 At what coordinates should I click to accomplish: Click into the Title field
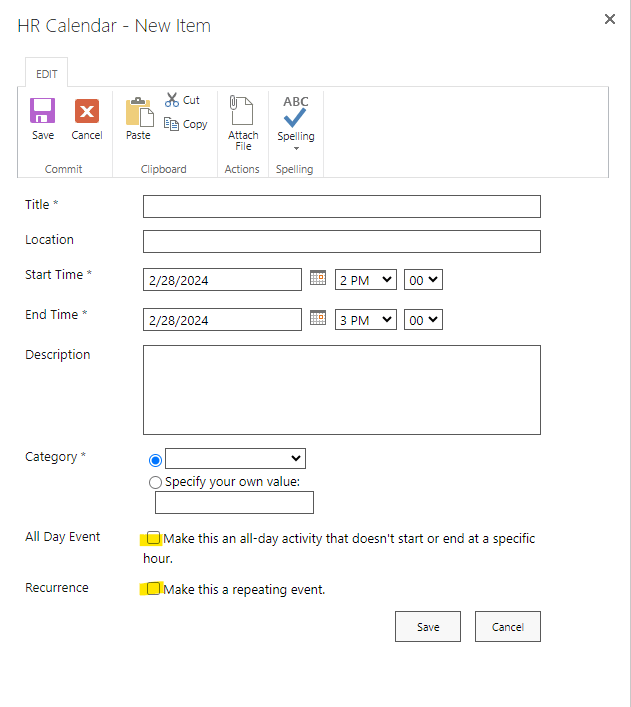[341, 207]
